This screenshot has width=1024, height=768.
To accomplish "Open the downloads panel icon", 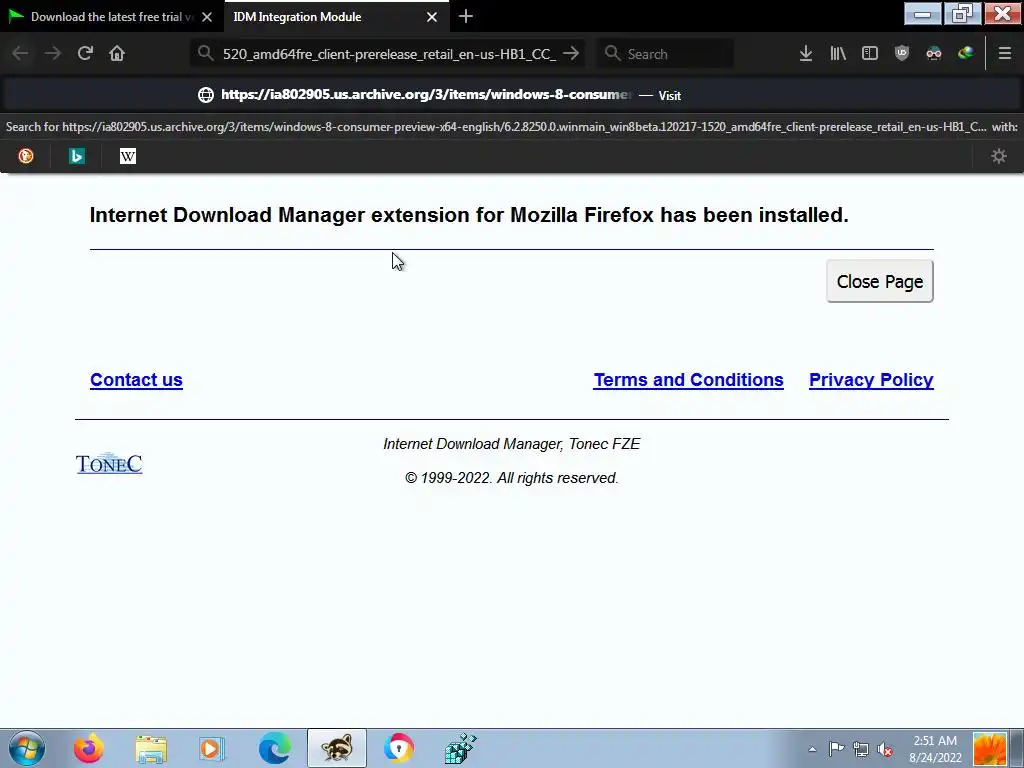I will coord(806,54).
